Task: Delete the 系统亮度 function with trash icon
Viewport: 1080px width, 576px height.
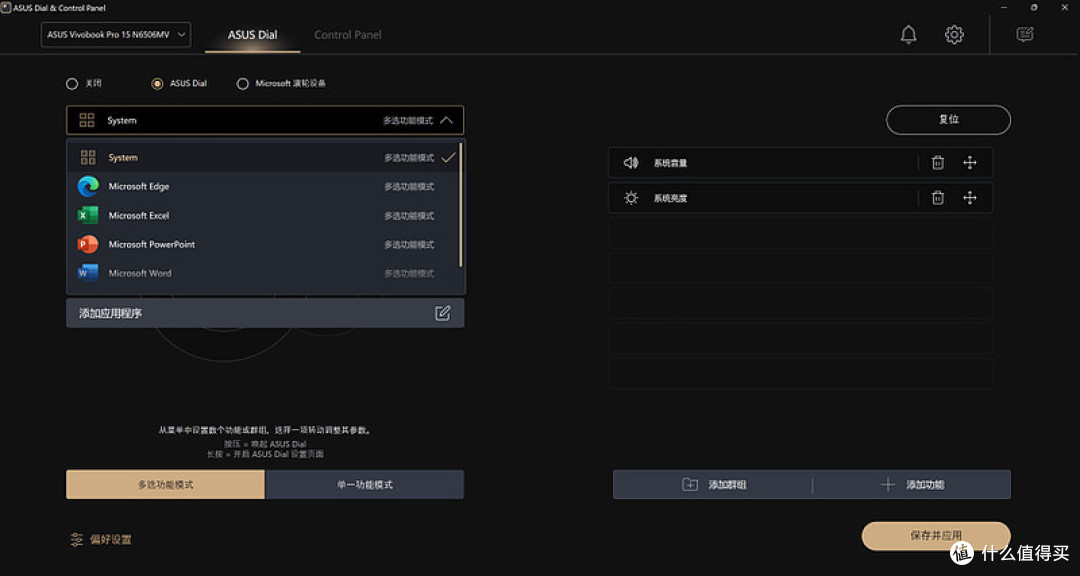Action: pyautogui.click(x=937, y=198)
